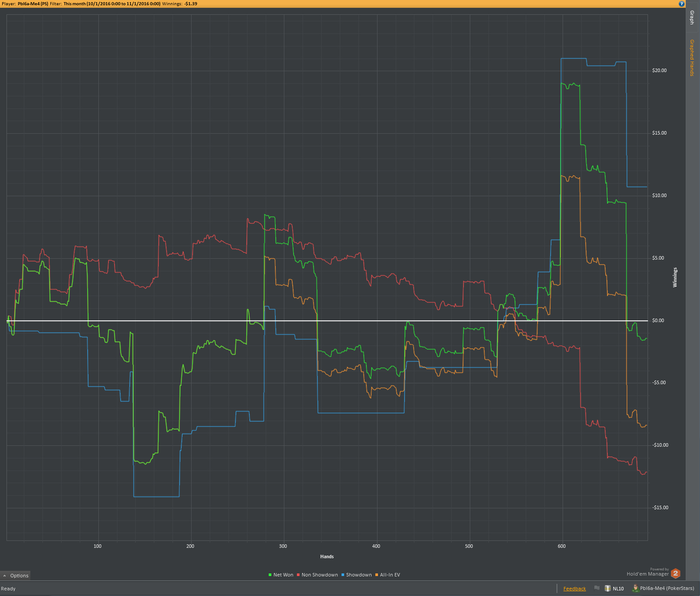Expand the Options panel
The height and width of the screenshot is (596, 700).
click(x=16, y=575)
